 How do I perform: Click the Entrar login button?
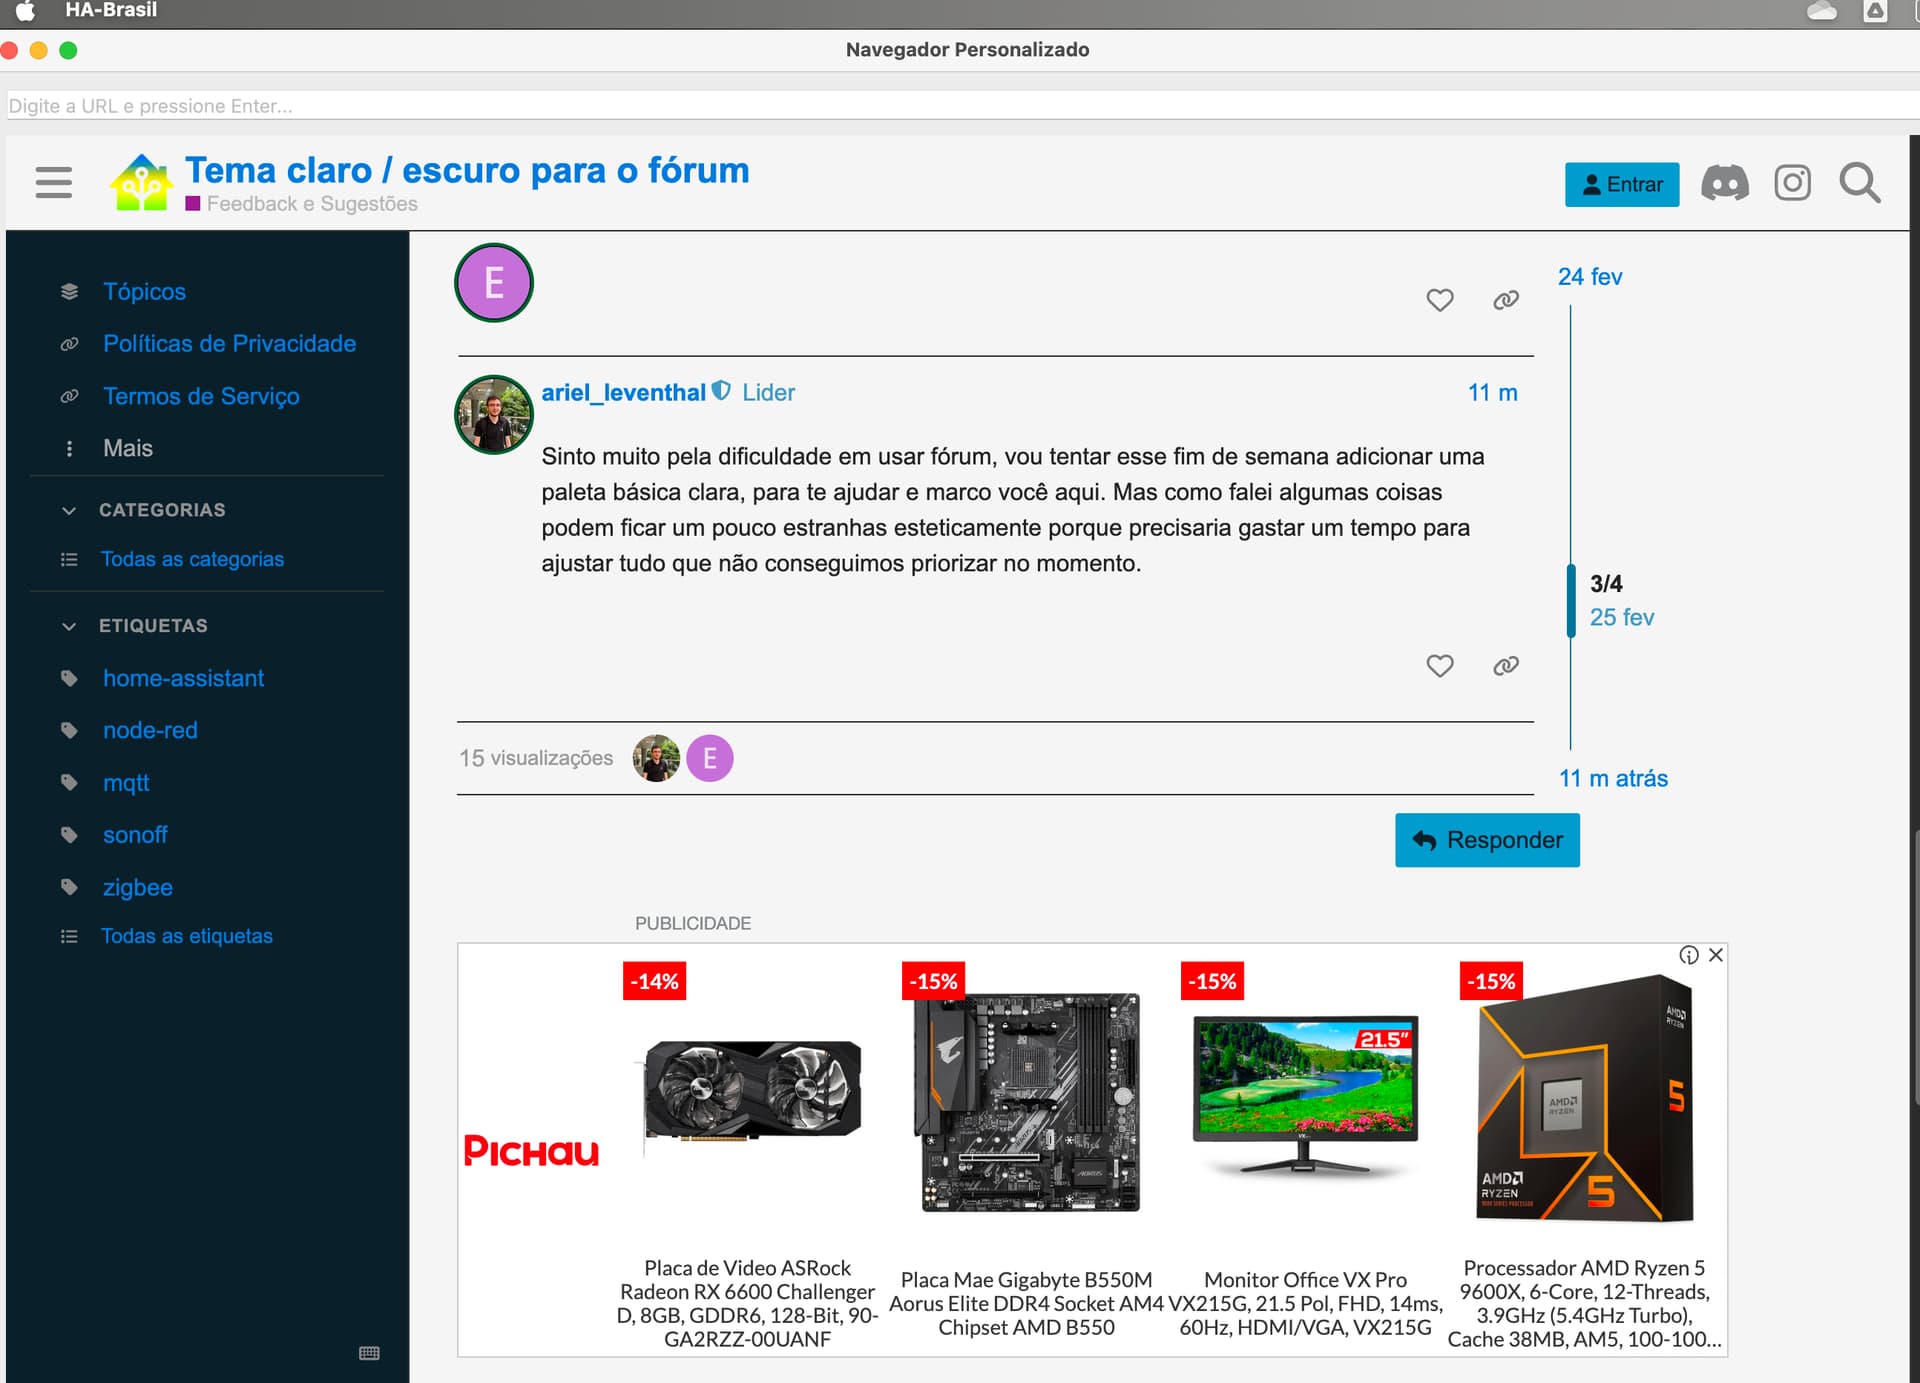pyautogui.click(x=1621, y=185)
